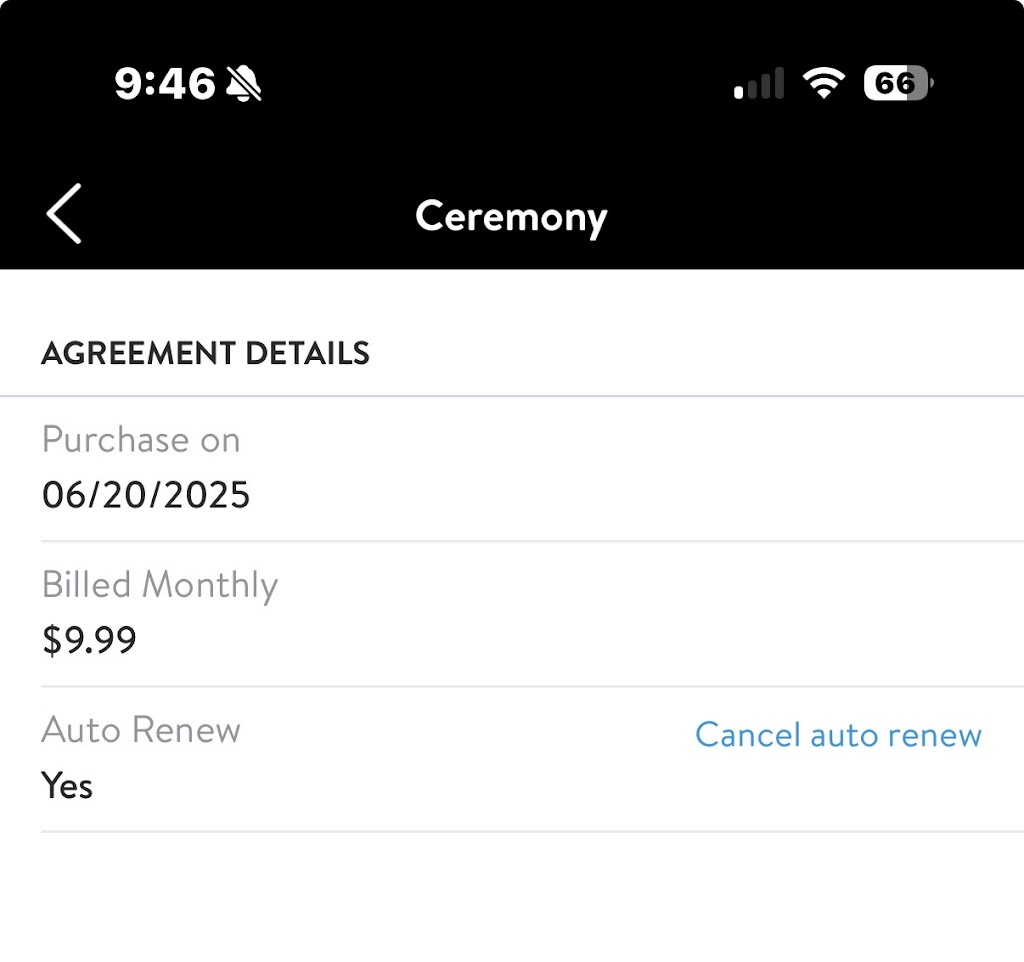Tap the back arrow in header

coord(64,214)
